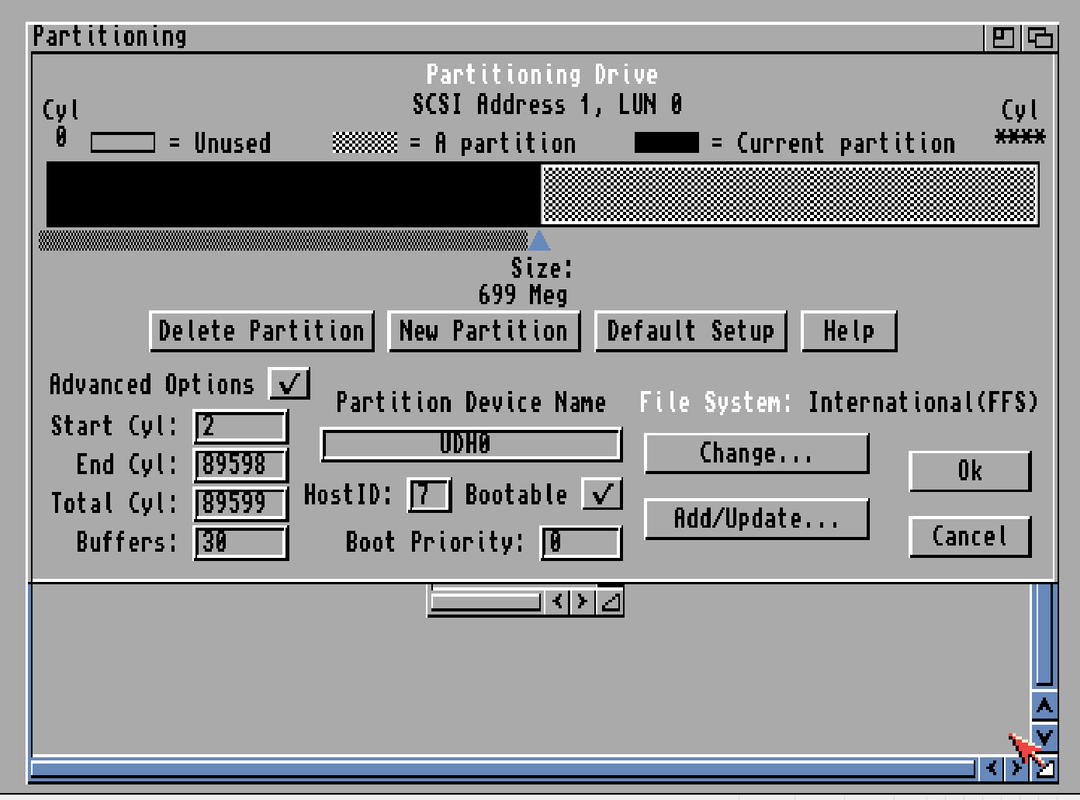The height and width of the screenshot is (800, 1080).
Task: Click Change... file system button
Action: click(756, 453)
